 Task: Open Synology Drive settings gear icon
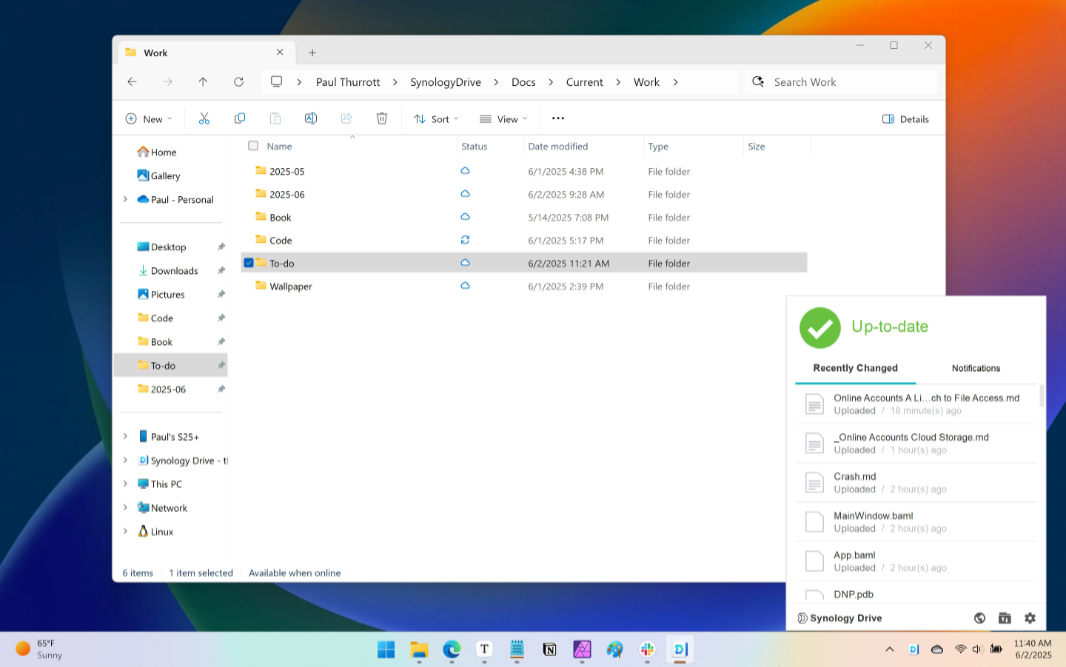tap(1030, 618)
